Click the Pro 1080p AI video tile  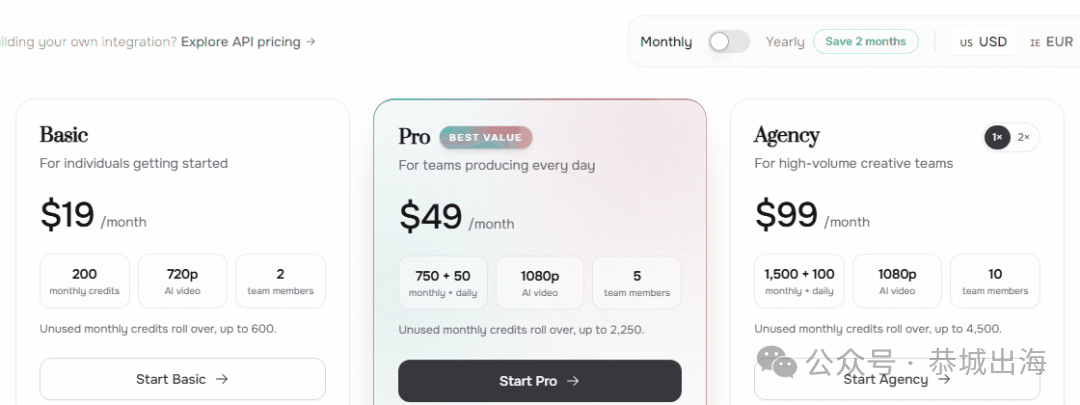[x=540, y=283]
